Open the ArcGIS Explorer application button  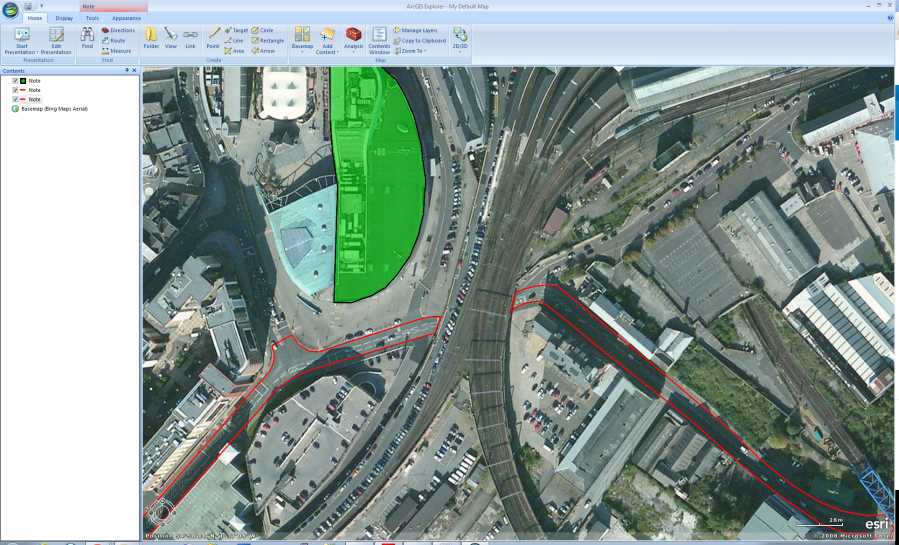[10, 10]
